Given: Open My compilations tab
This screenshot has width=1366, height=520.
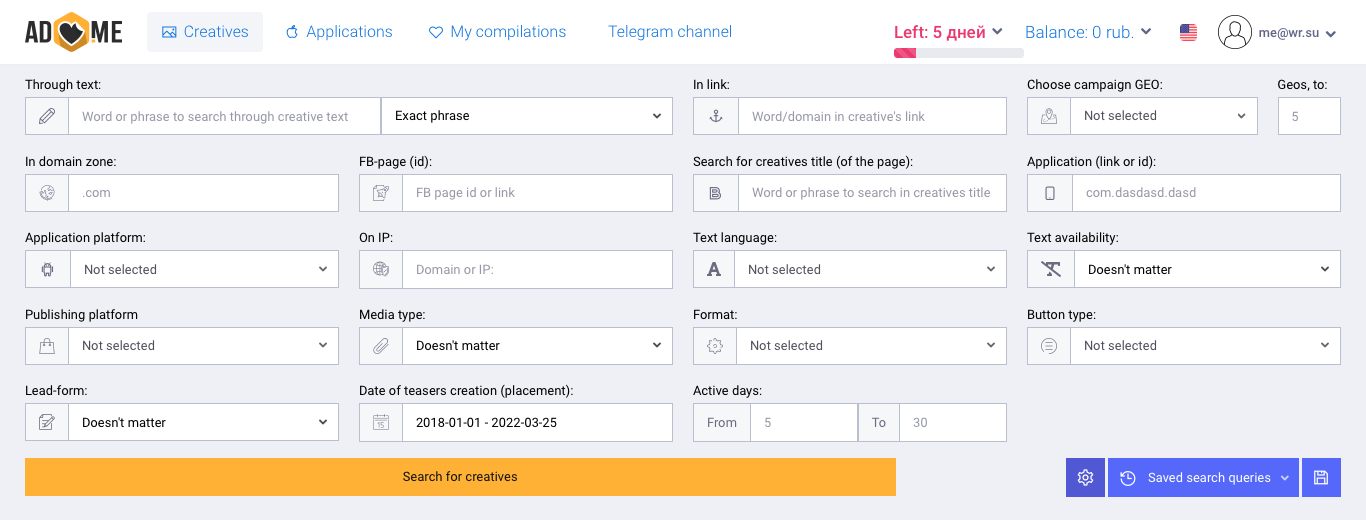Looking at the screenshot, I should coord(497,32).
